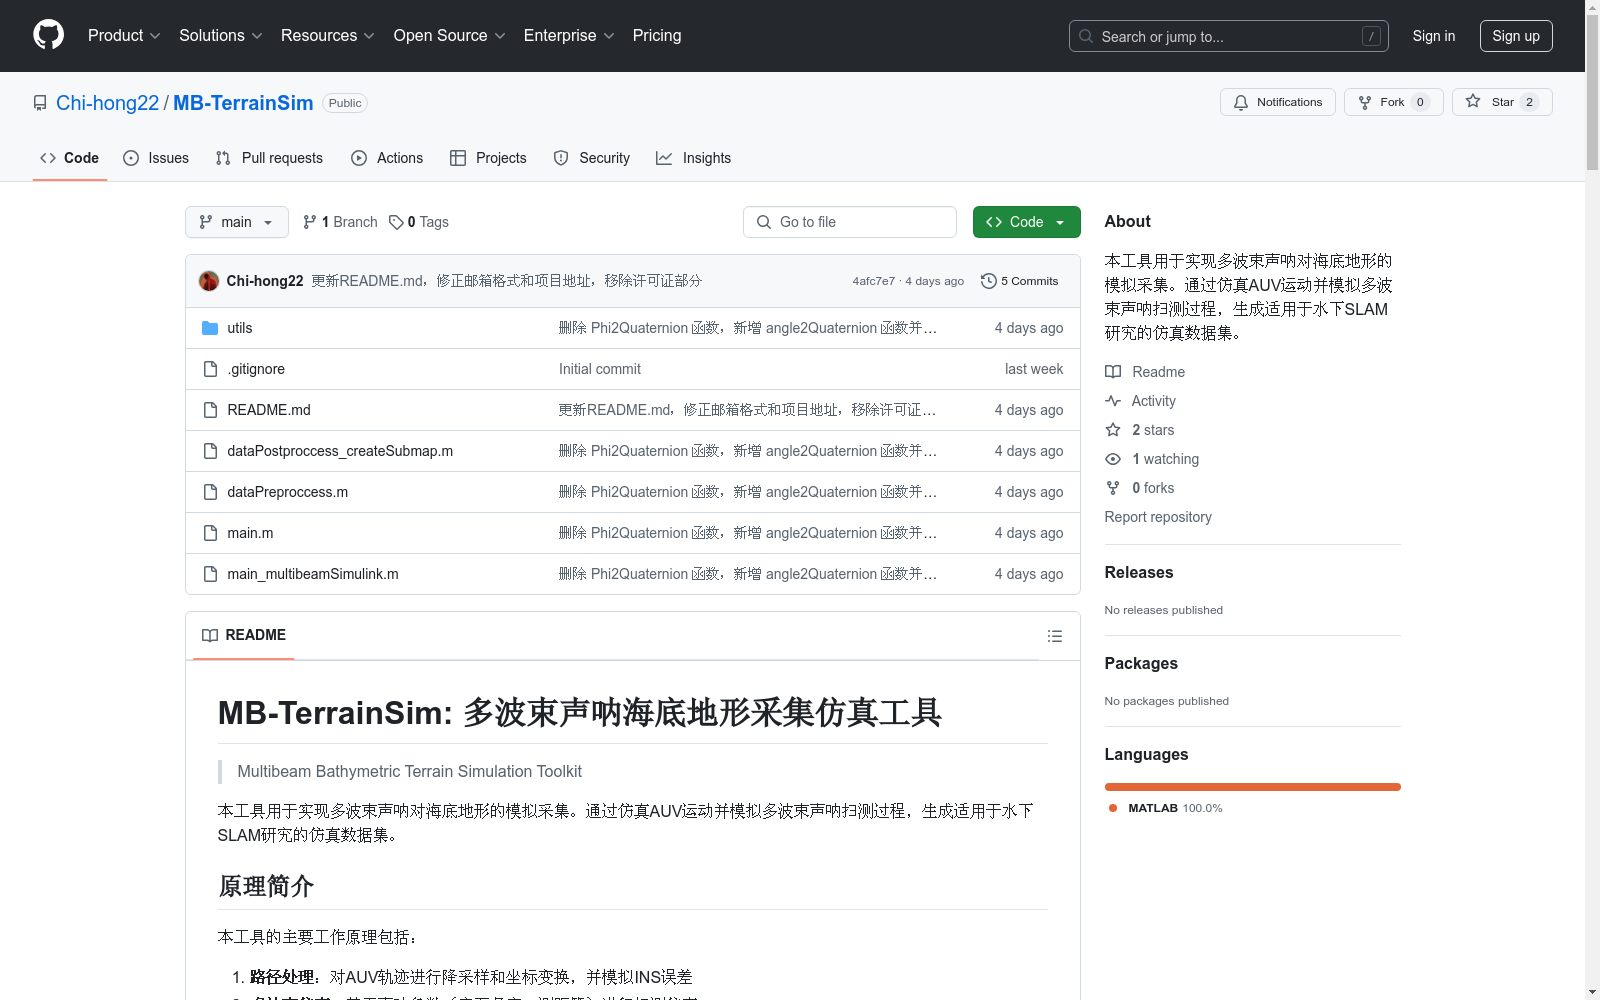Image resolution: width=1600 pixels, height=1000 pixels.
Task: Select the README tab in file viewer
Action: 244,635
